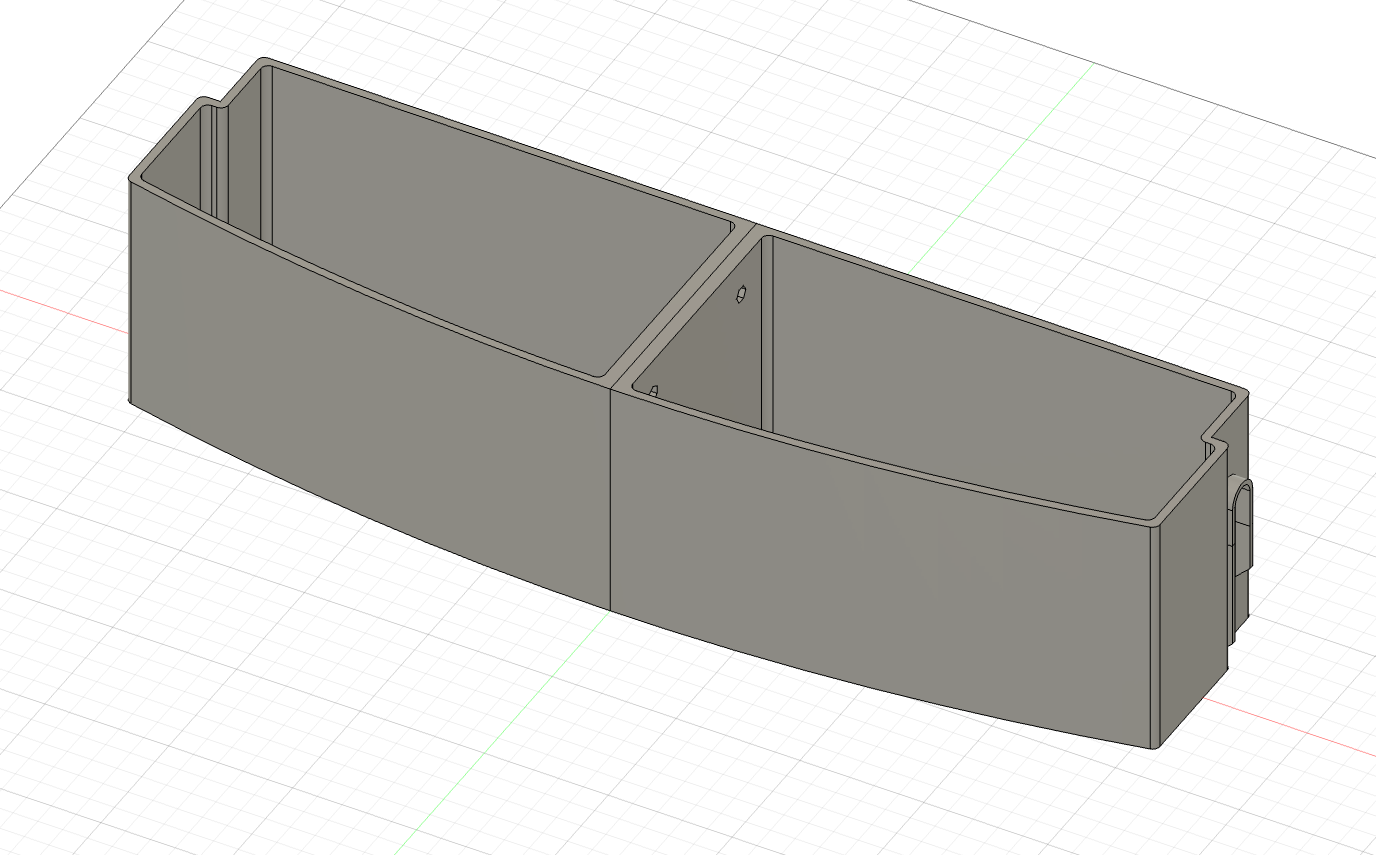Select the upper hexagonal hole in divider wall
Image resolution: width=1376 pixels, height=855 pixels.
point(742,295)
